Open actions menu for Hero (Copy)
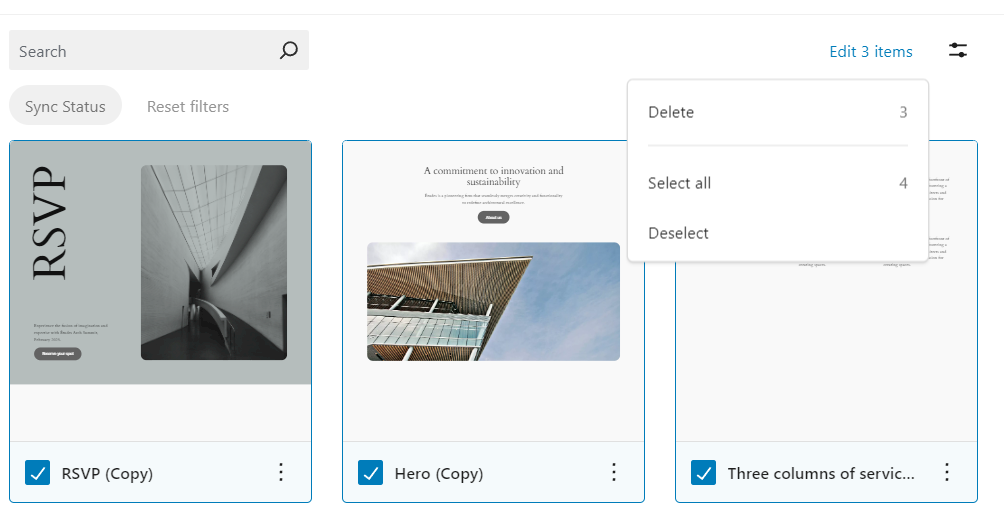Screen dimensions: 1004x517 click(x=614, y=472)
